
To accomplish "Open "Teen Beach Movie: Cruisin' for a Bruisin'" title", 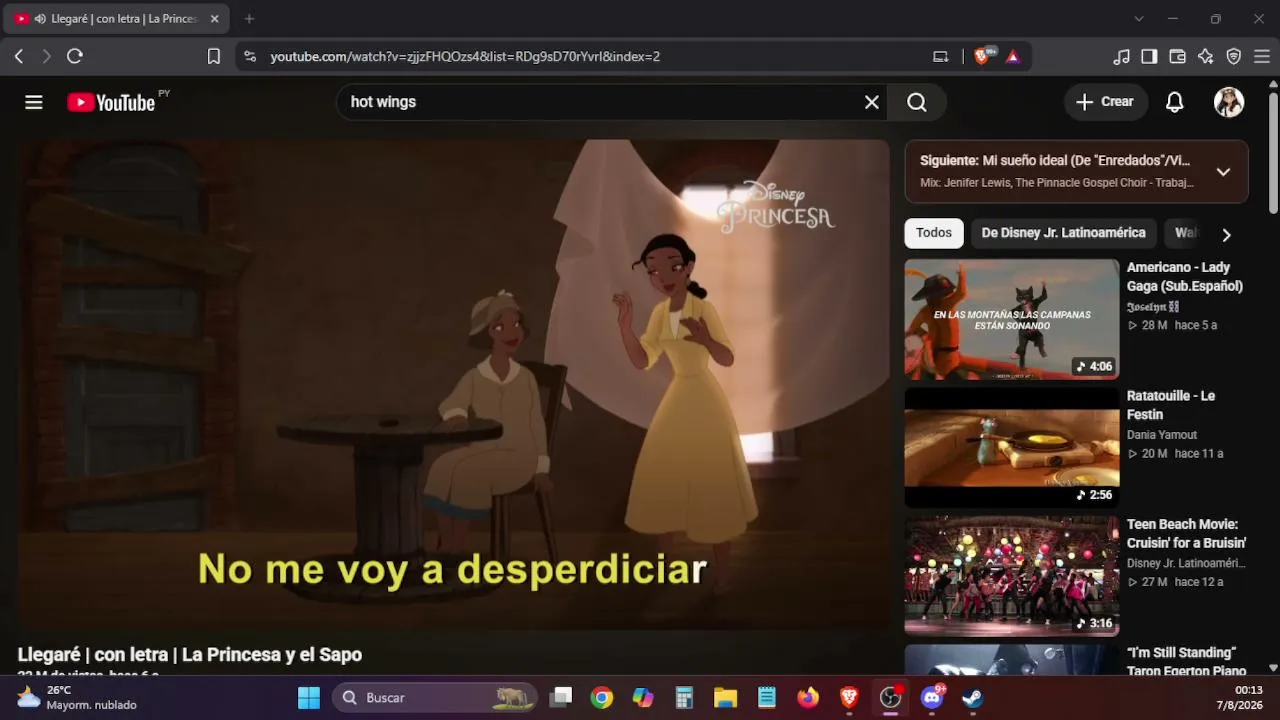I will (1186, 534).
